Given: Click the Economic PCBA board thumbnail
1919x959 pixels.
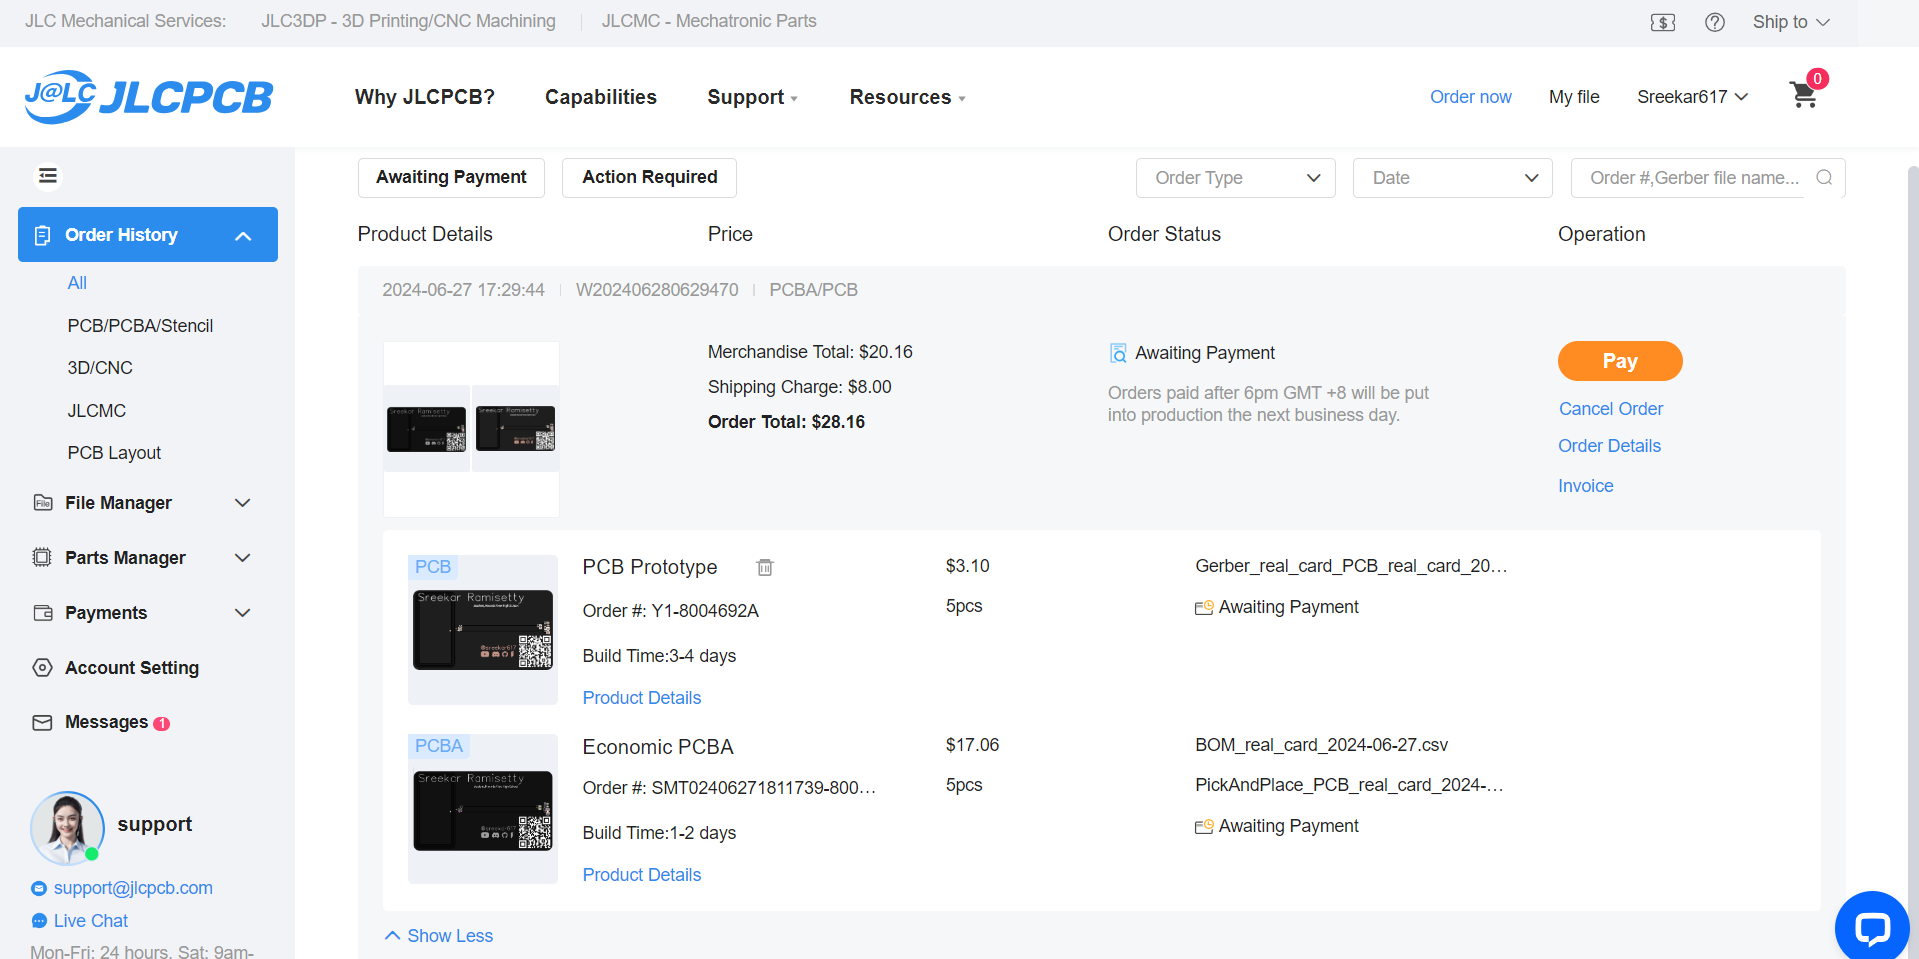Looking at the screenshot, I should coord(483,811).
